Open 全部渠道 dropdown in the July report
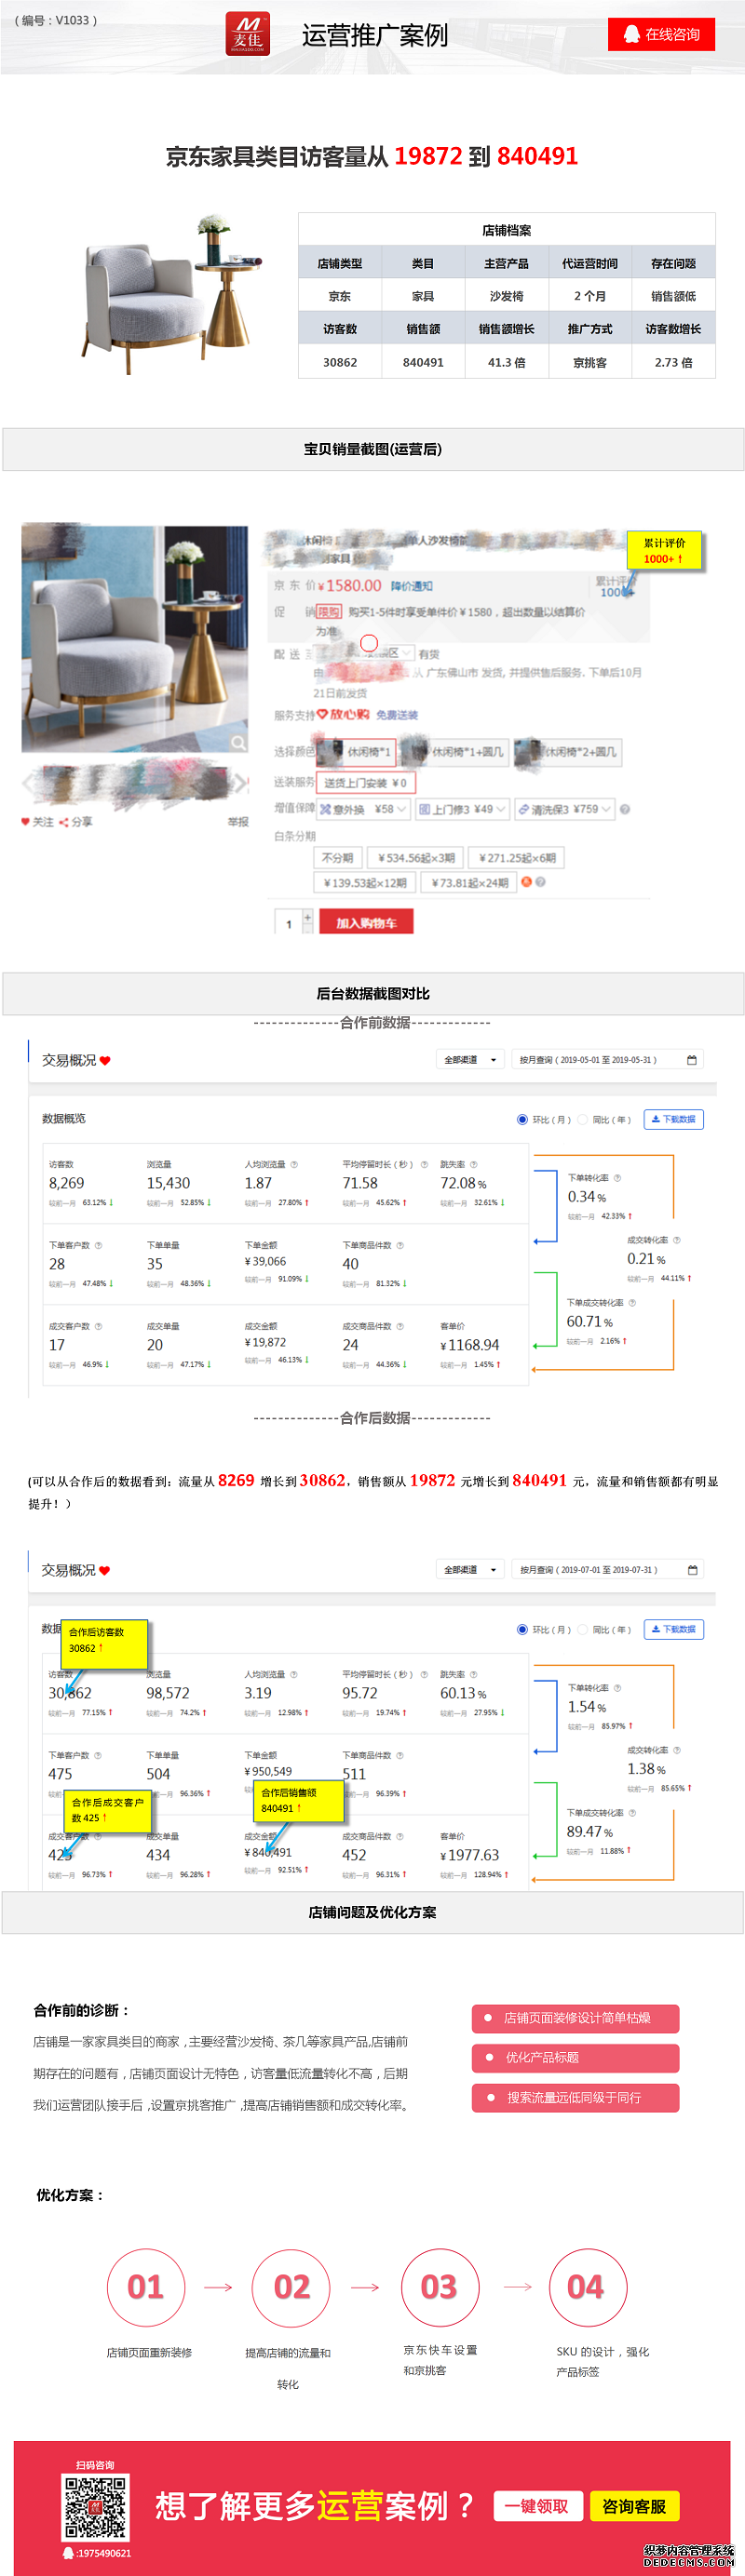 470,1570
